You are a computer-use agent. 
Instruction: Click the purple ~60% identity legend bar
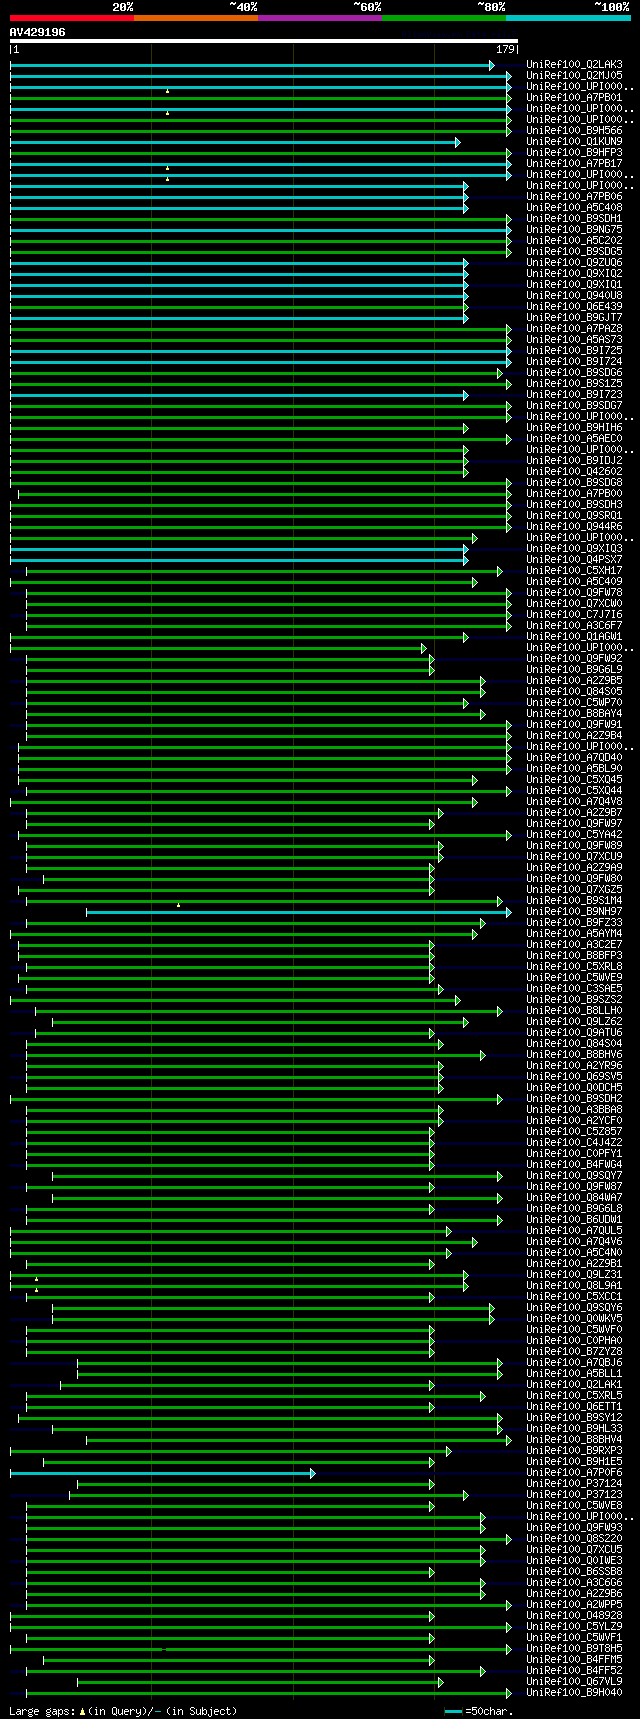click(319, 17)
